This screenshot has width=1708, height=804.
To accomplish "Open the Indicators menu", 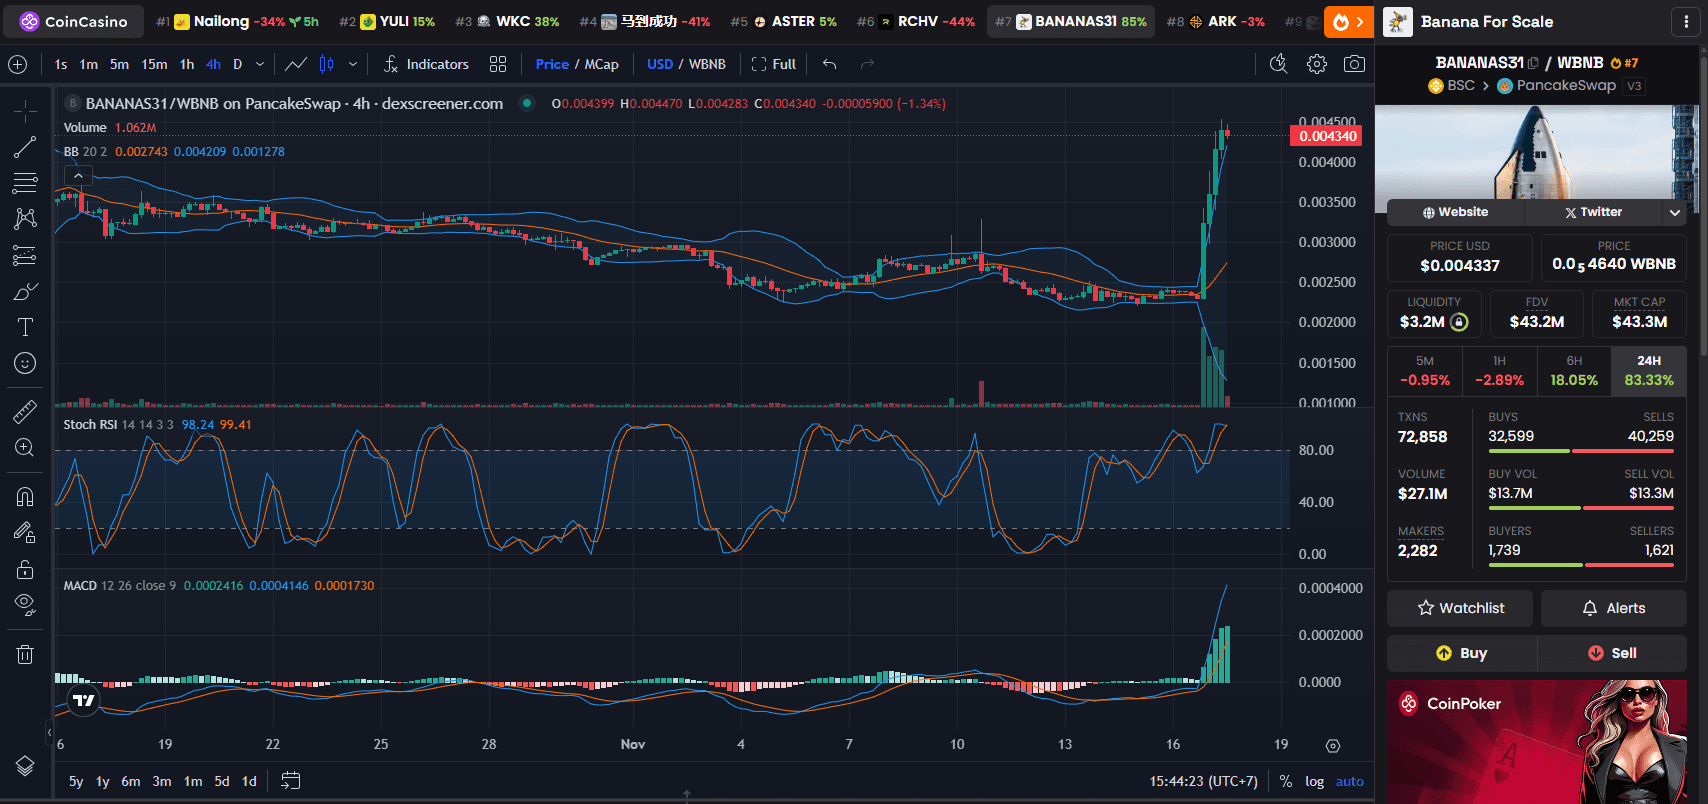I will point(426,64).
